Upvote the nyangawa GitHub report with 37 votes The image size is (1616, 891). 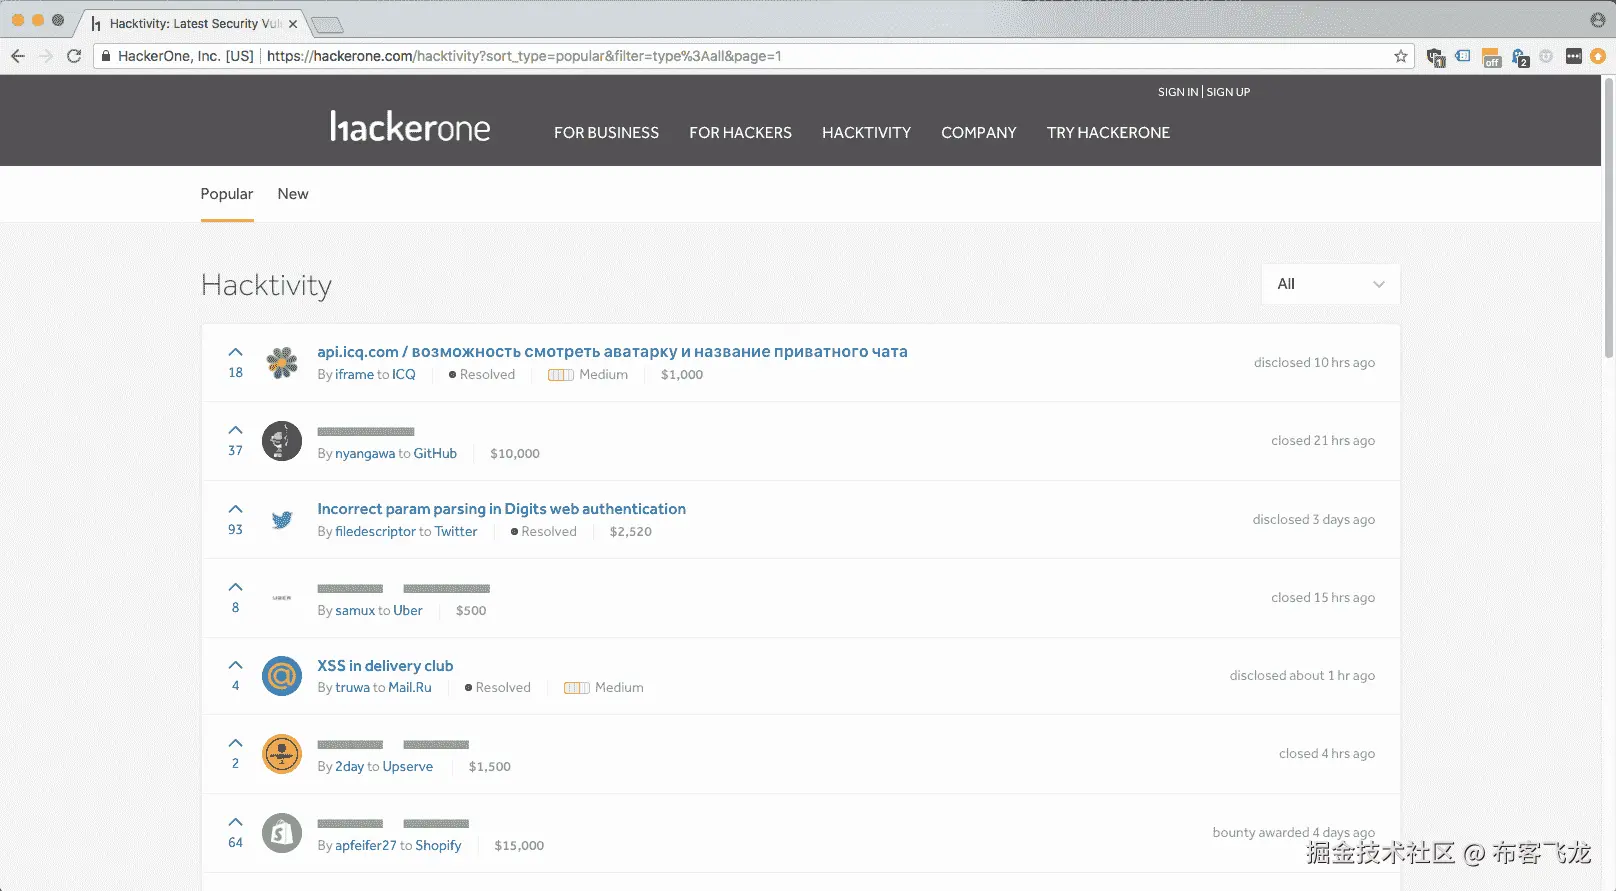pos(235,430)
